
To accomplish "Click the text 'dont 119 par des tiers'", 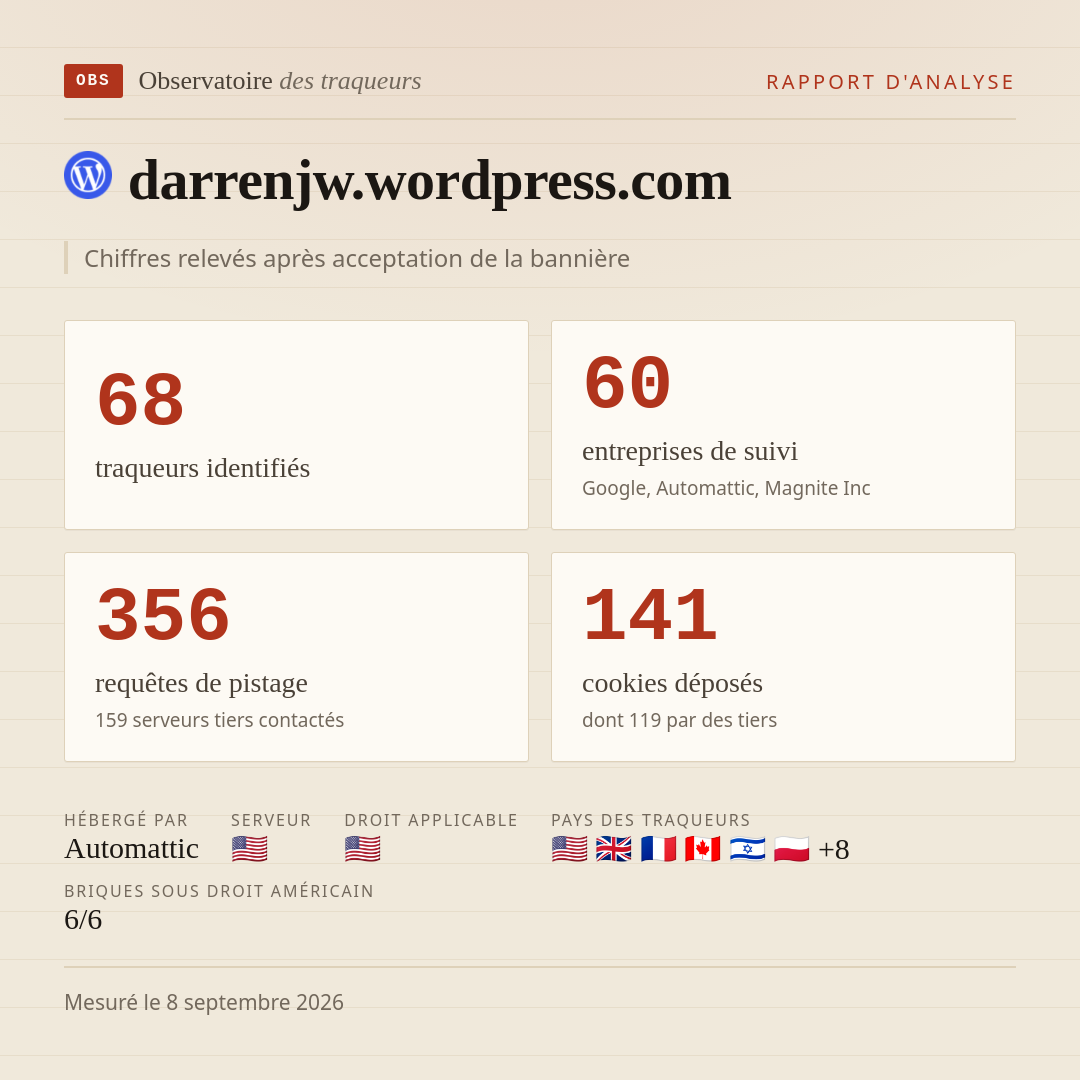I will (x=679, y=720).
